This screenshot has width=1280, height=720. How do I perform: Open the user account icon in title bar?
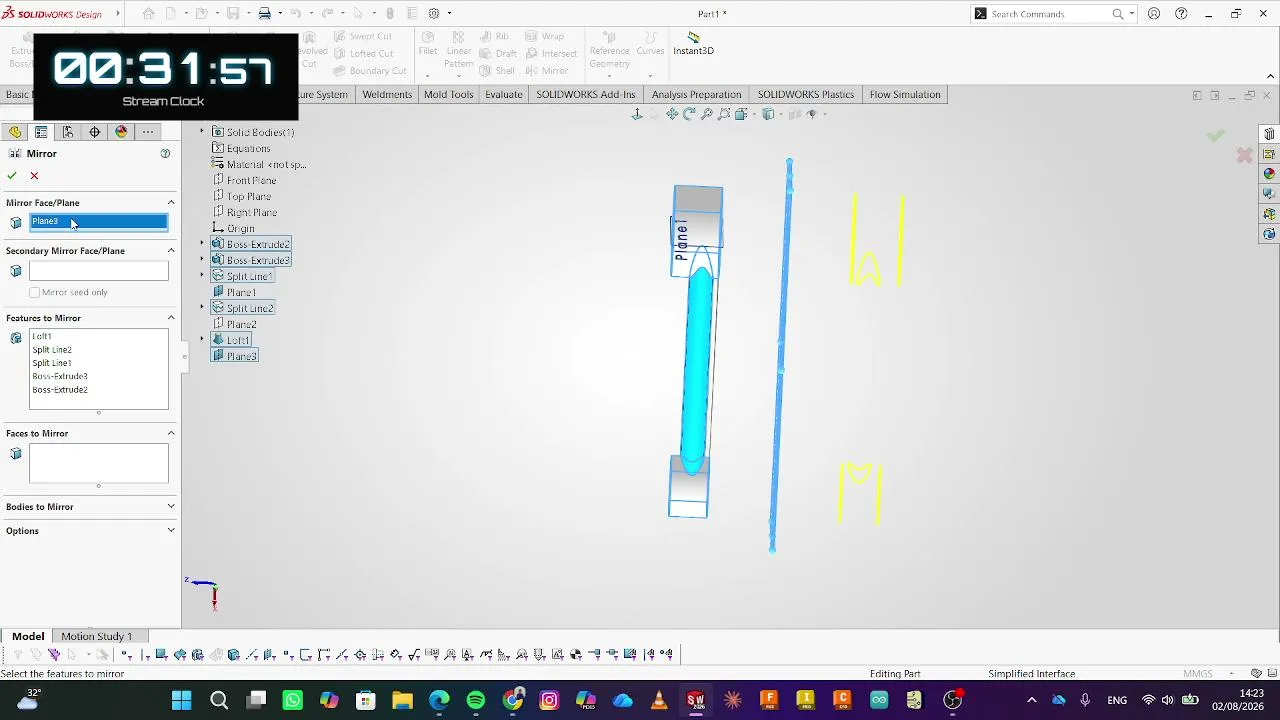tap(1154, 14)
